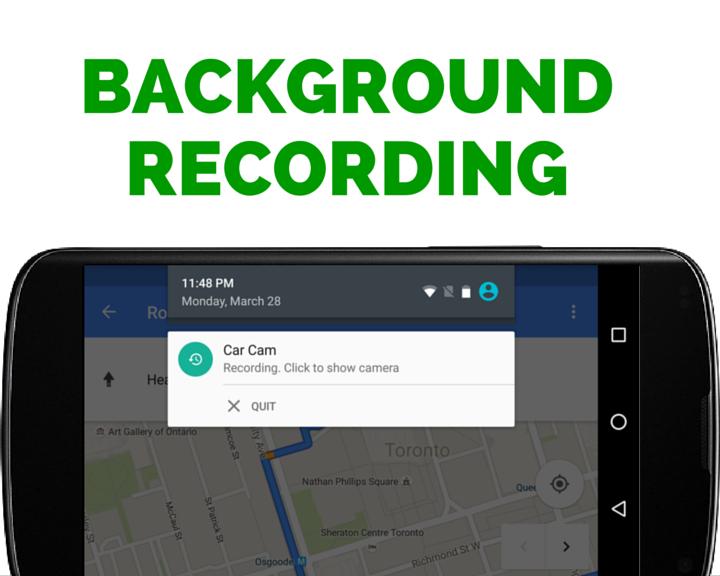Tap the back arrow in blue toolbar
720x576 pixels.
click(x=109, y=312)
